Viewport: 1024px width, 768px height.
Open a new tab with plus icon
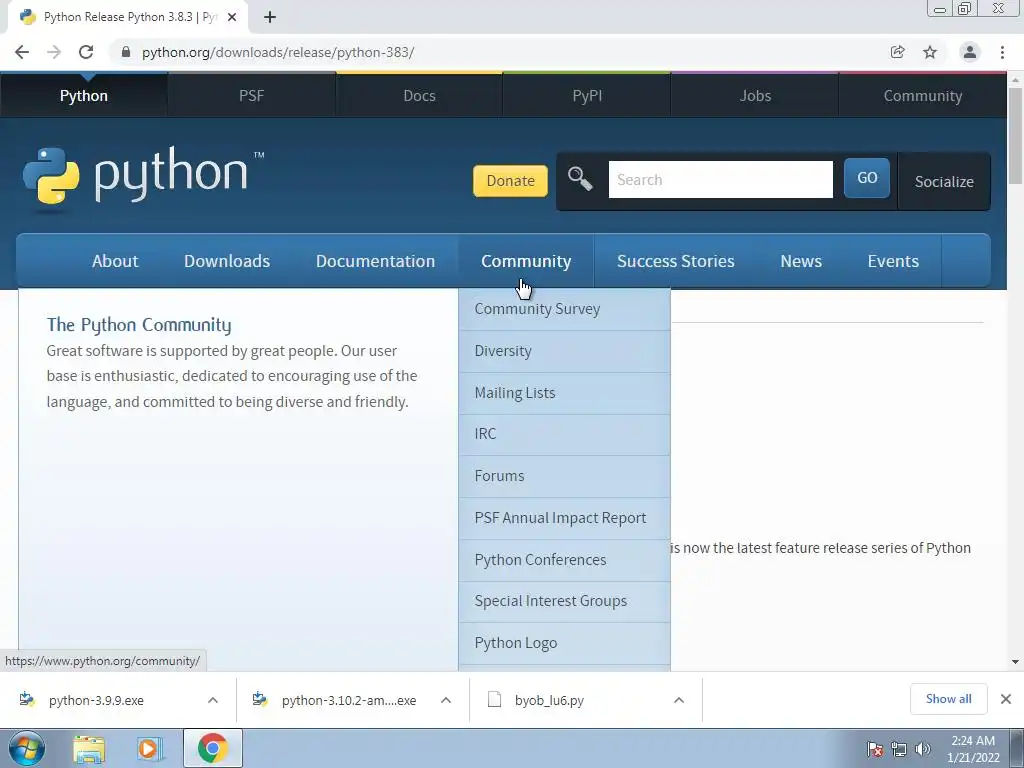click(x=270, y=18)
